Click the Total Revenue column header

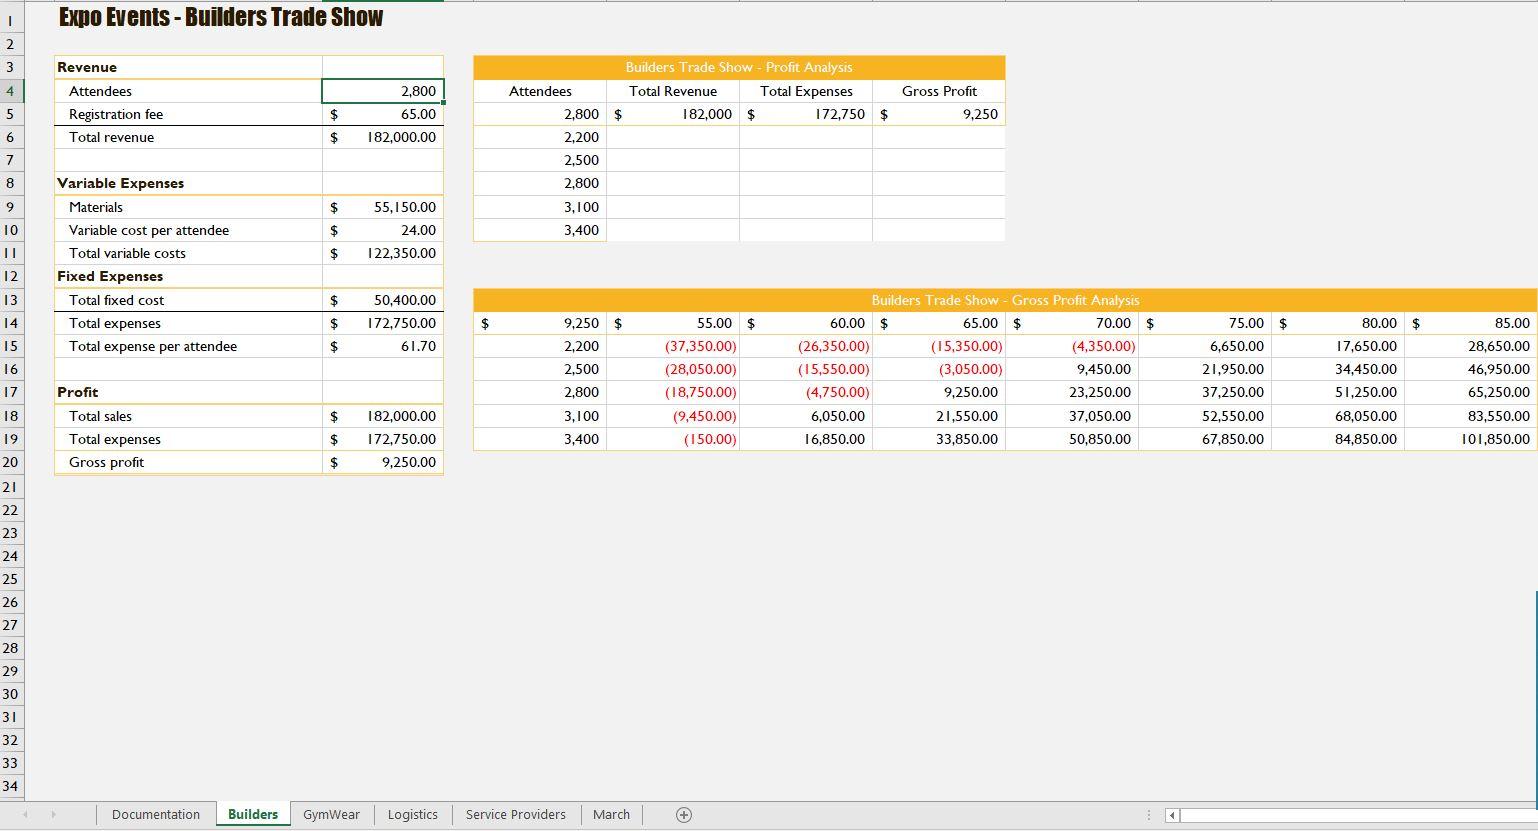673,91
